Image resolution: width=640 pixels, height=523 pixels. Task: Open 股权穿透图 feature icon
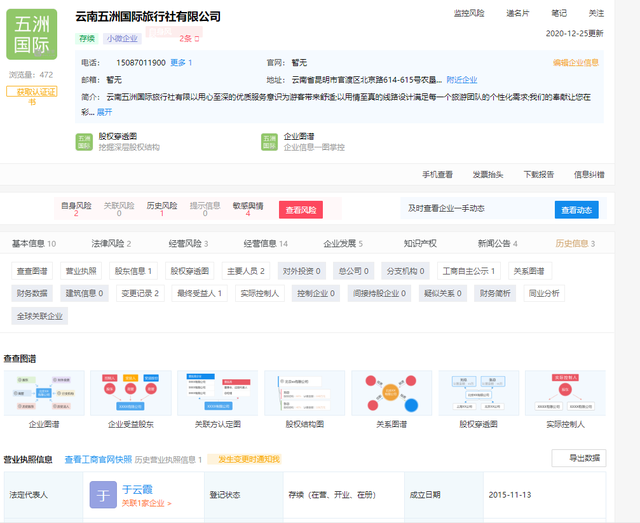tap(84, 142)
